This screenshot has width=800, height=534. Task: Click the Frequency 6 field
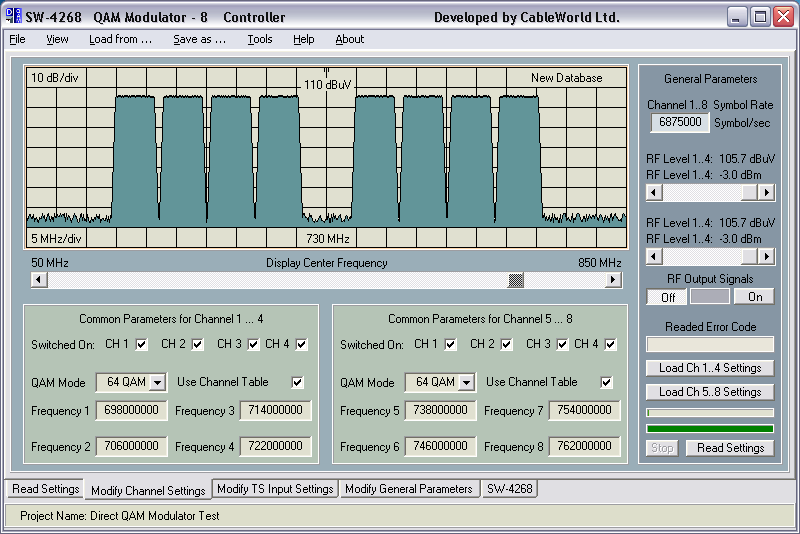pos(440,446)
